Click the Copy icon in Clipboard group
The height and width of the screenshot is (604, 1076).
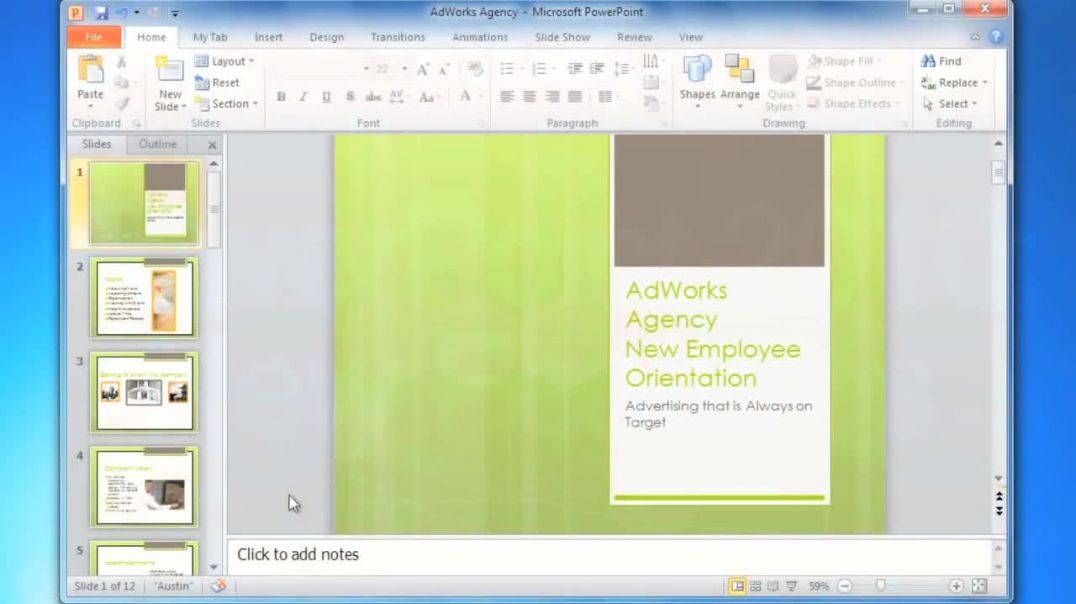coord(121,83)
